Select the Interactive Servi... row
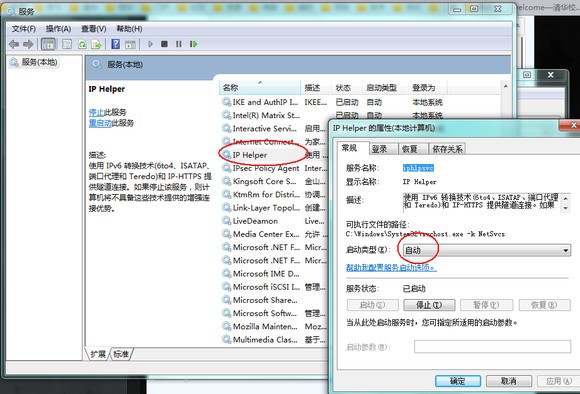This screenshot has height=394, width=580. [274, 128]
